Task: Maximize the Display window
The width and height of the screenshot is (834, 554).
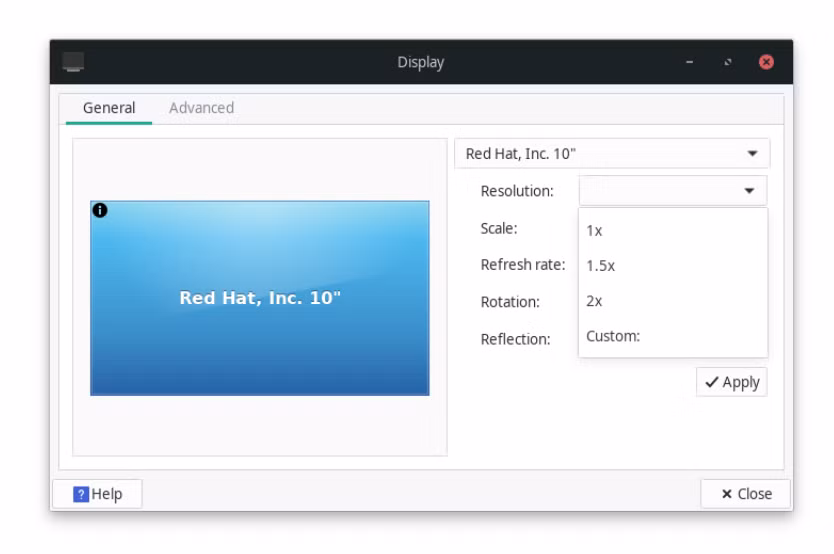Action: tap(728, 62)
